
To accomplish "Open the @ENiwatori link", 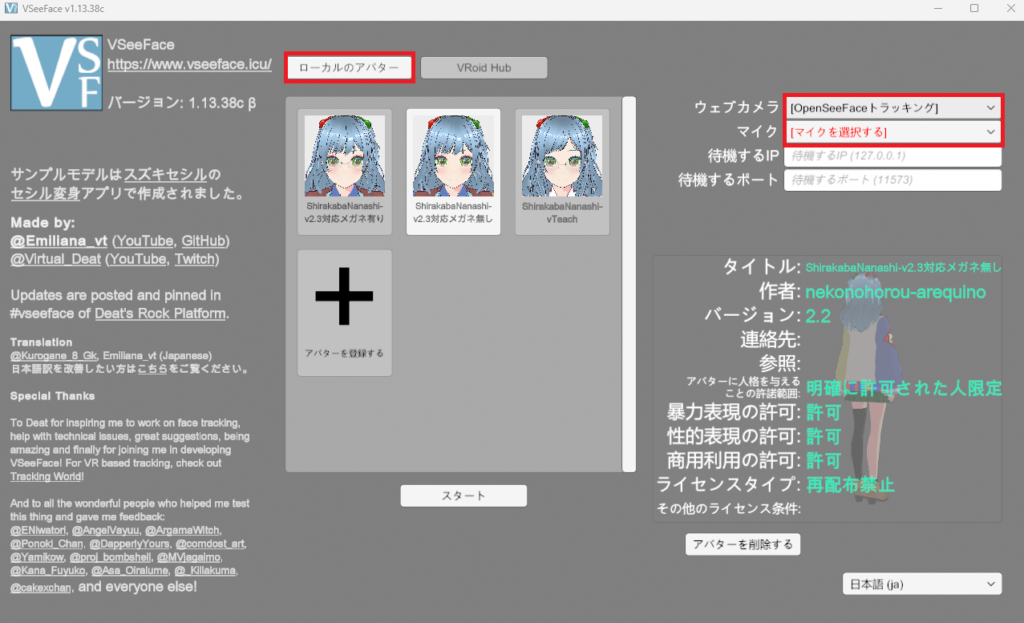I will pyautogui.click(x=38, y=530).
